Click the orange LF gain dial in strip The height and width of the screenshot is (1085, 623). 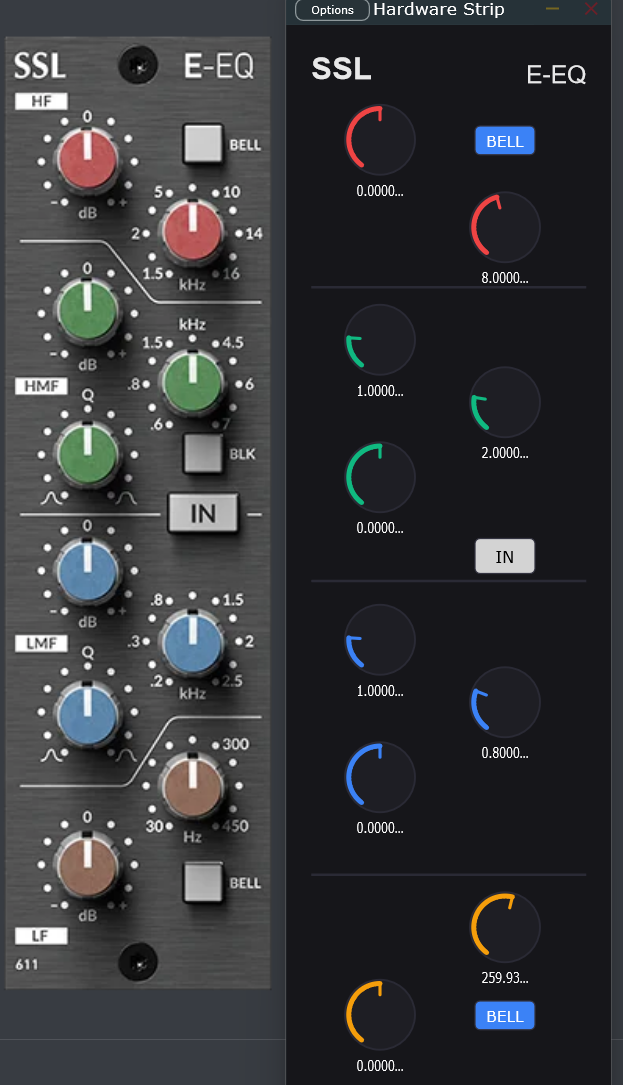pos(380,1014)
